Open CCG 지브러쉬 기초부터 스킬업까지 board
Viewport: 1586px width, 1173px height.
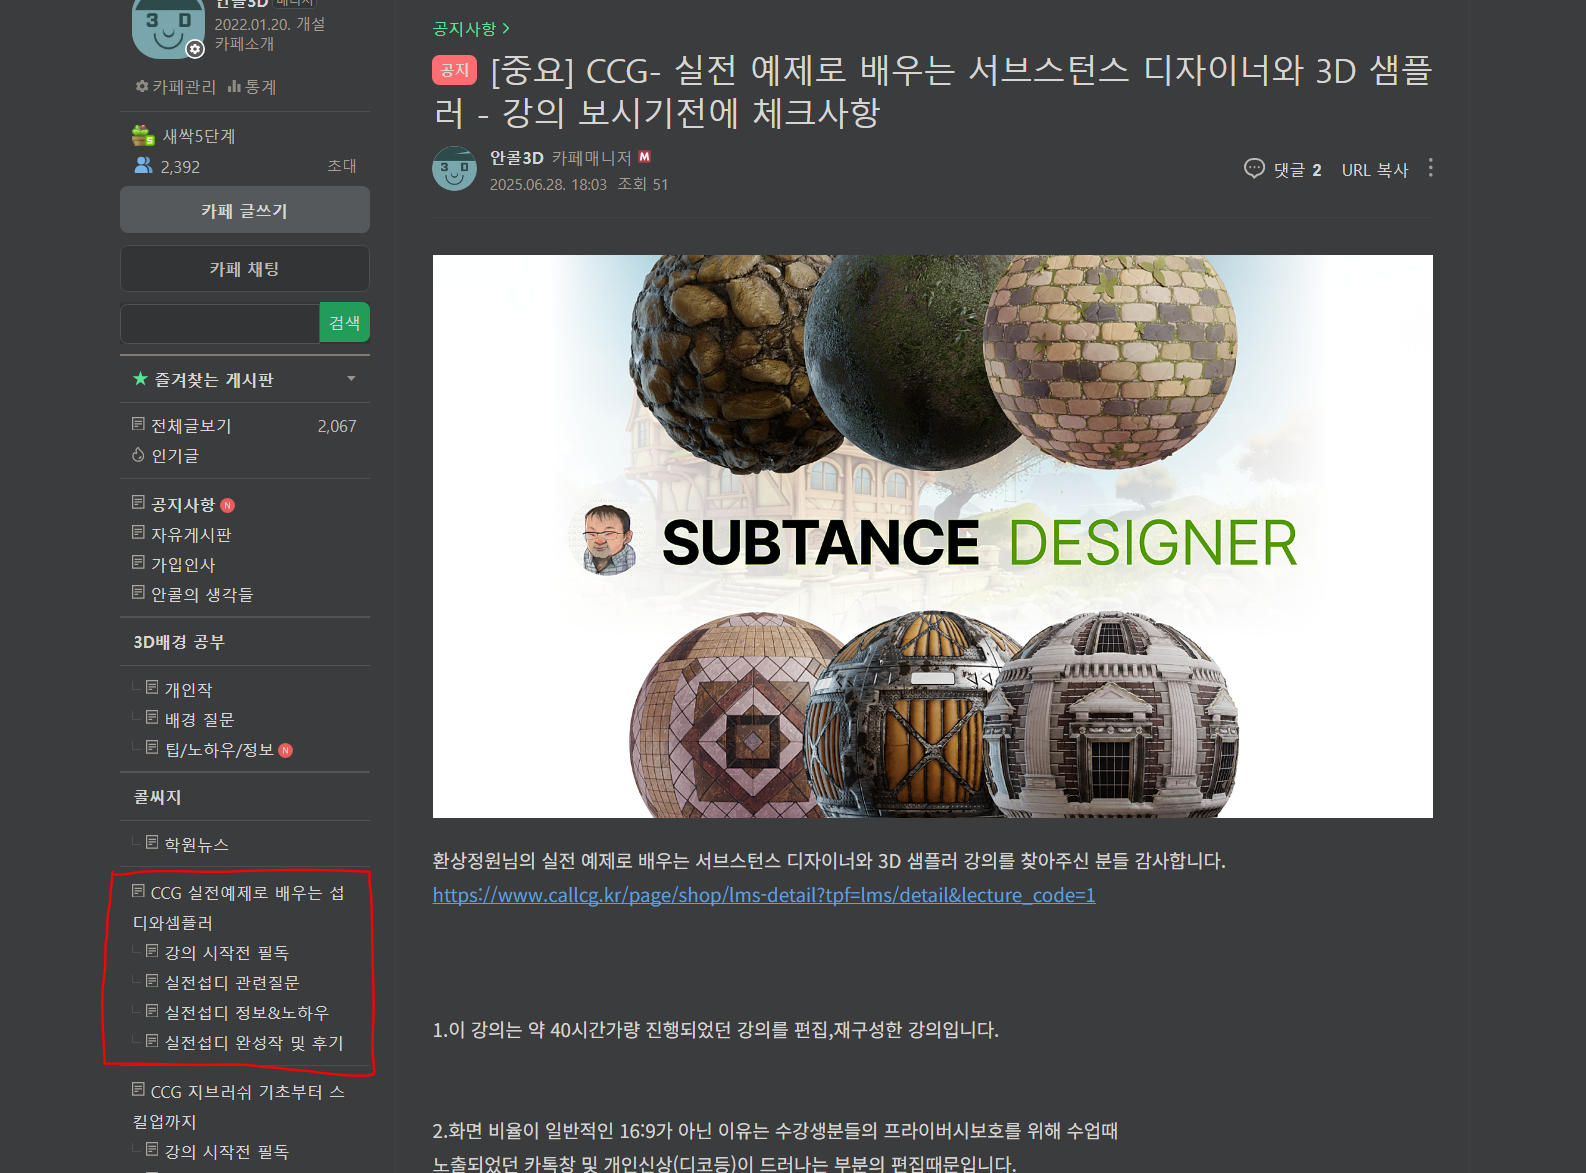pyautogui.click(x=240, y=1106)
